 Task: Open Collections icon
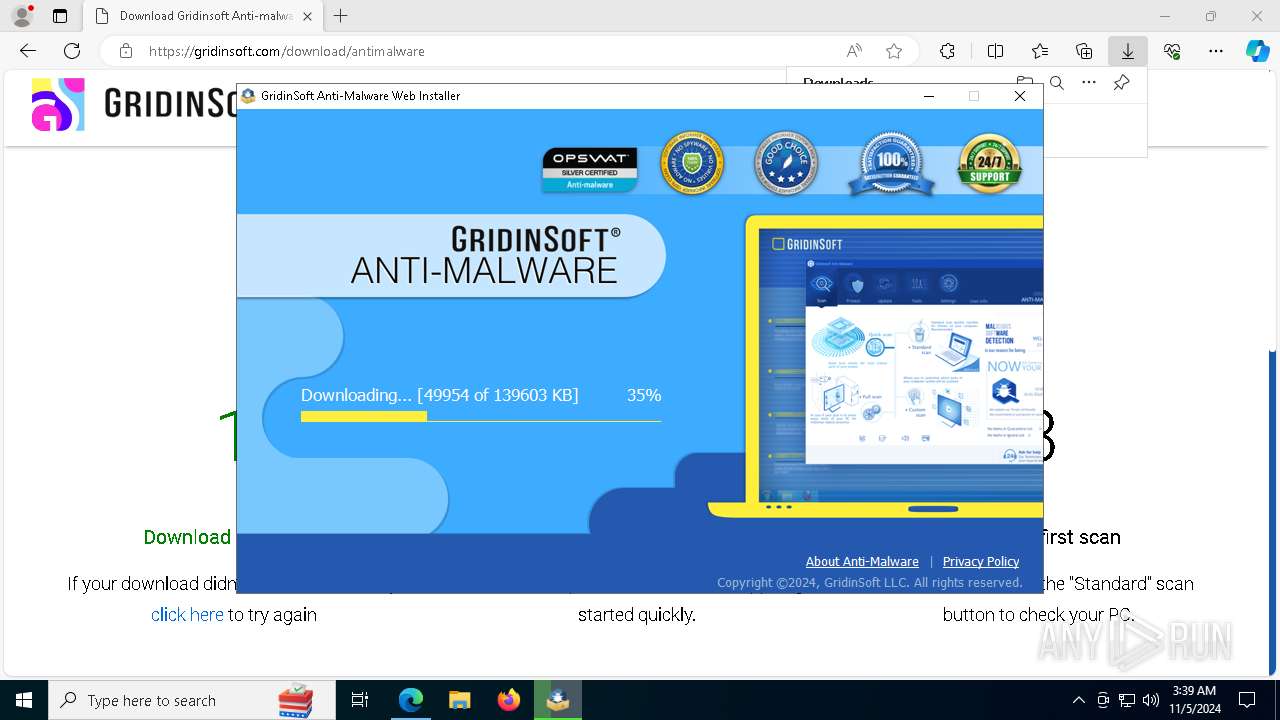click(1084, 51)
